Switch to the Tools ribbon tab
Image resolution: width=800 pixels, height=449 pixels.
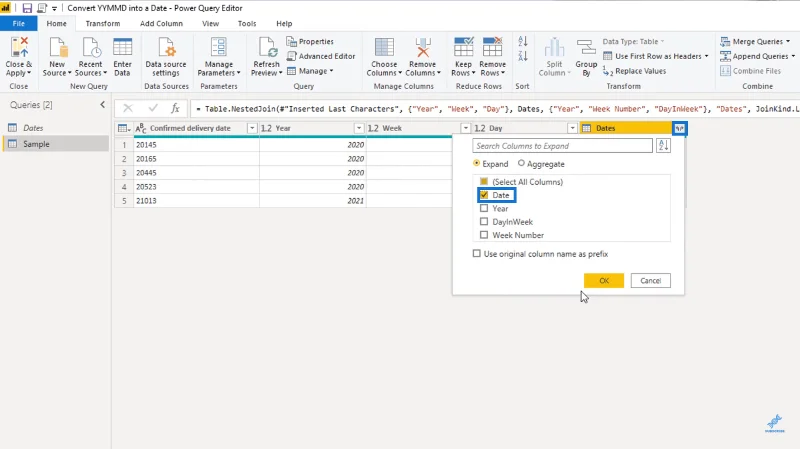247,23
